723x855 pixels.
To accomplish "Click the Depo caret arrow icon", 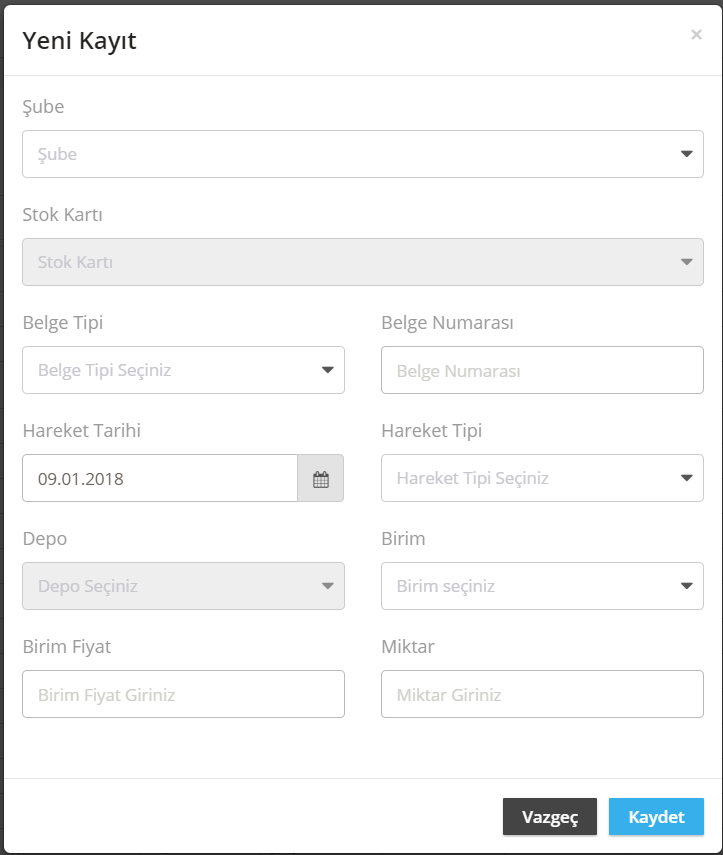I will pyautogui.click(x=328, y=586).
